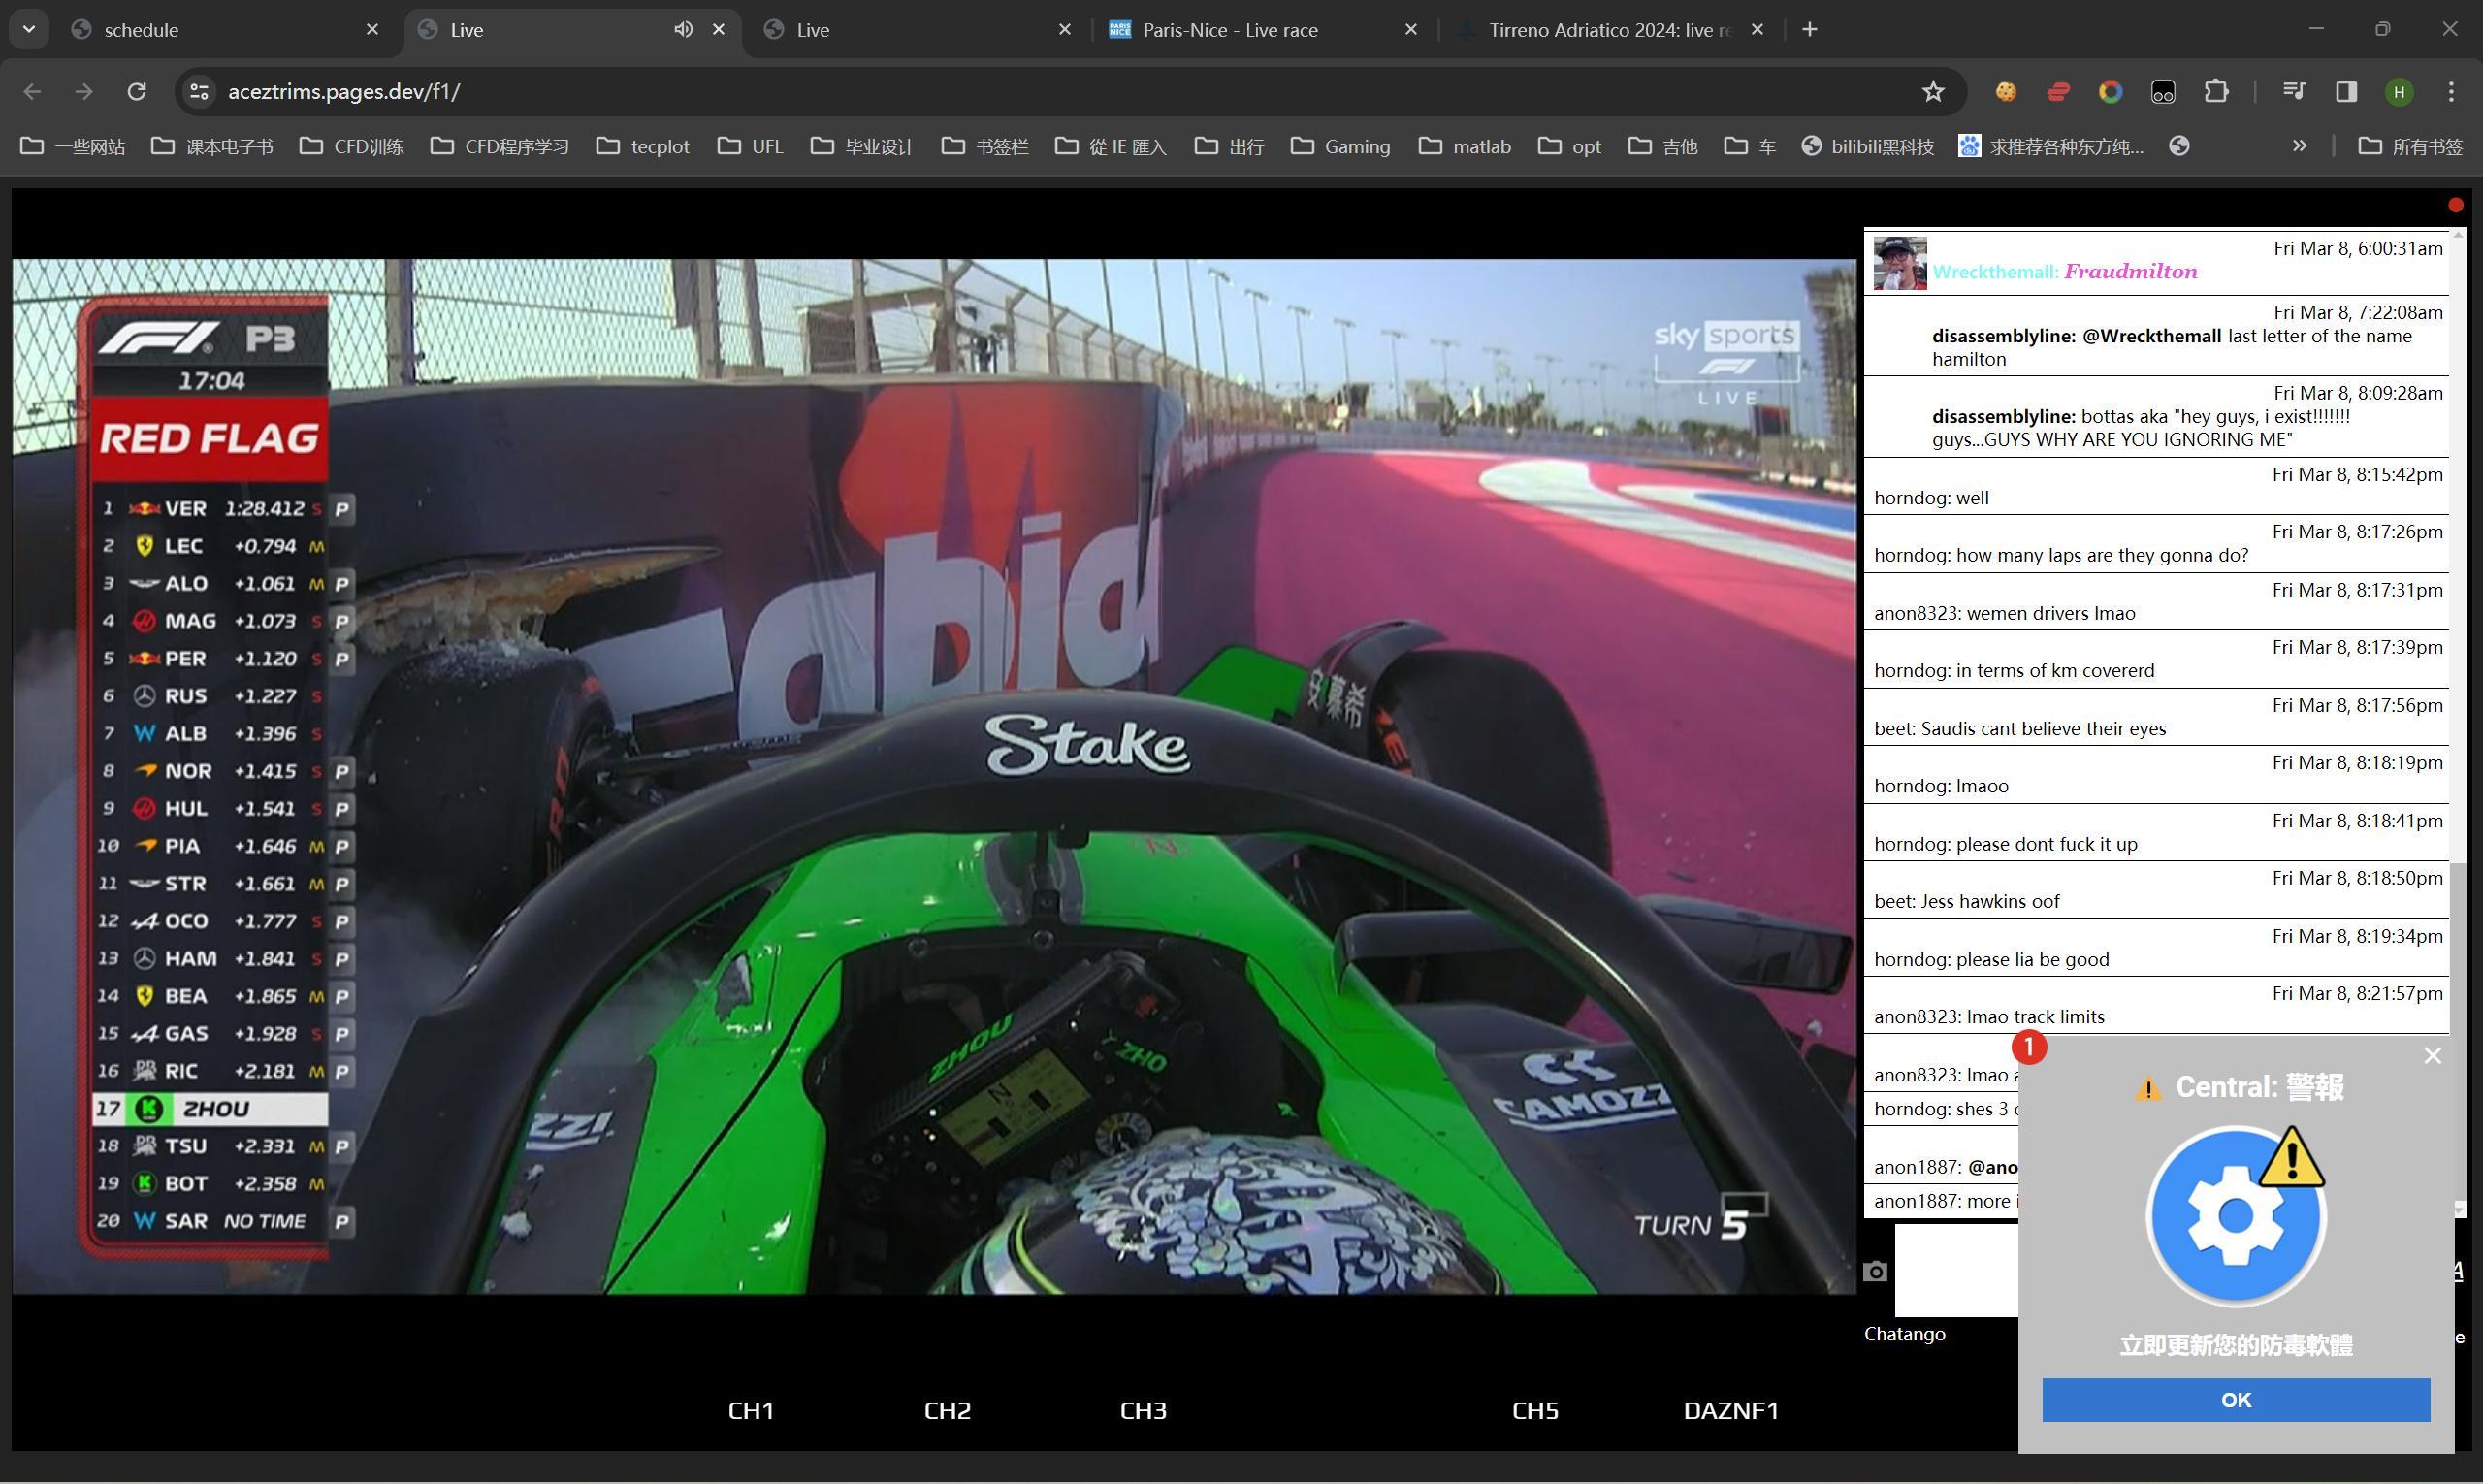Open the 求推荐各种东方纯 bookmark
The width and height of the screenshot is (2483, 1484).
pos(2051,146)
